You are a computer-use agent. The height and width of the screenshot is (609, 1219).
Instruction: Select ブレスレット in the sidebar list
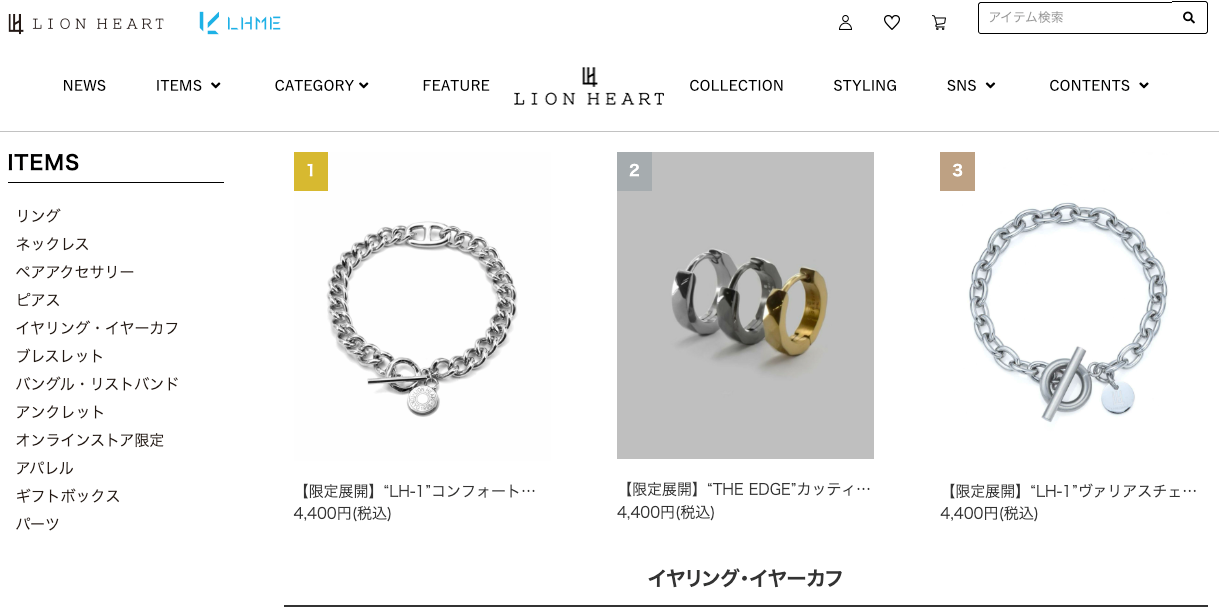pyautogui.click(x=60, y=356)
